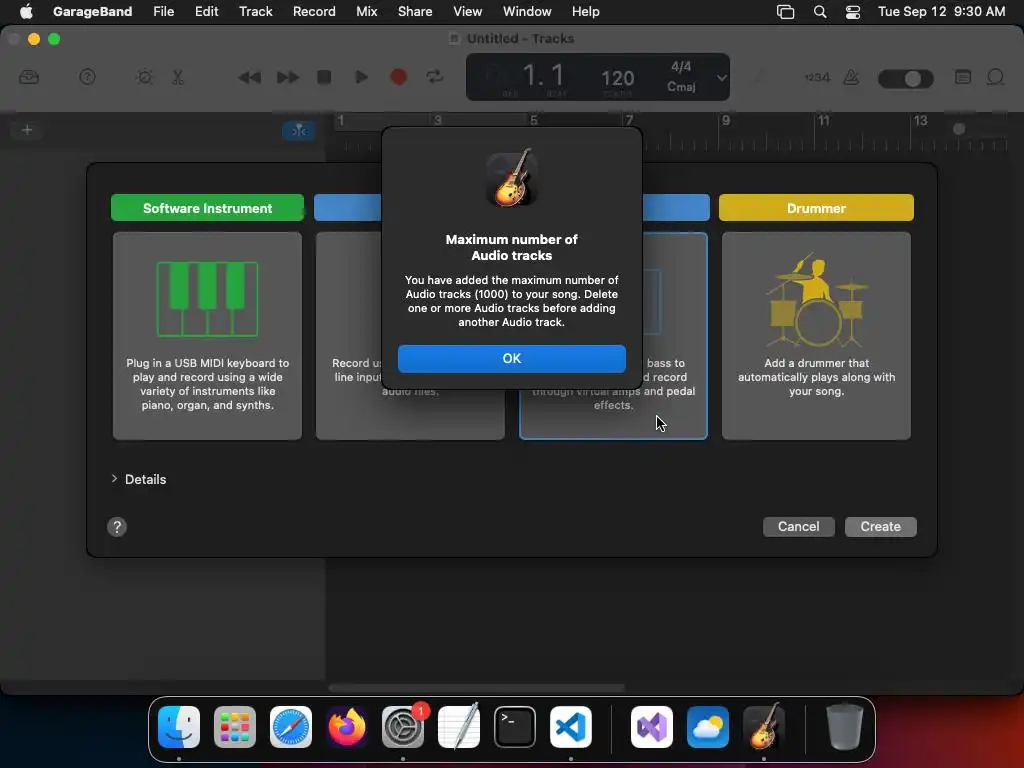Open Finder from the Dock
The width and height of the screenshot is (1024, 768).
click(x=179, y=726)
